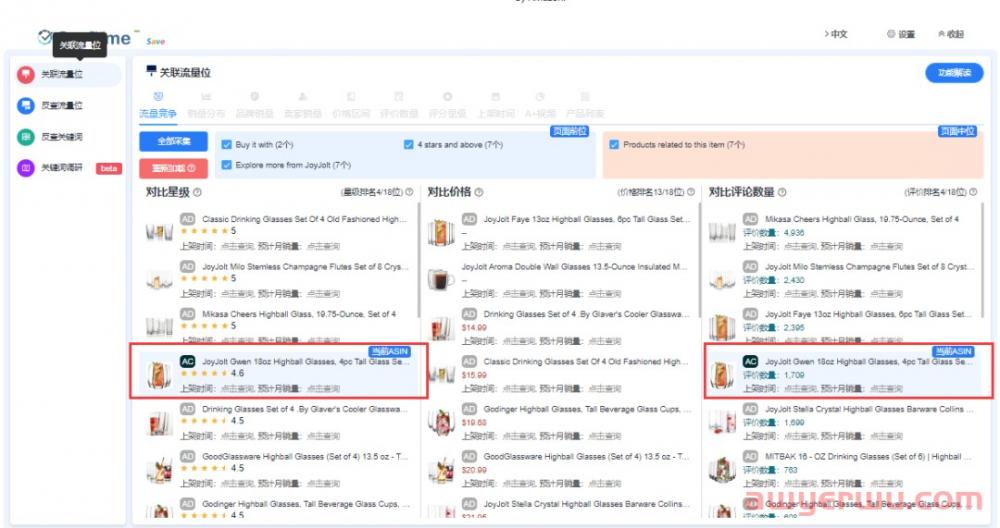Click the list icon above 产品列表

585,96
